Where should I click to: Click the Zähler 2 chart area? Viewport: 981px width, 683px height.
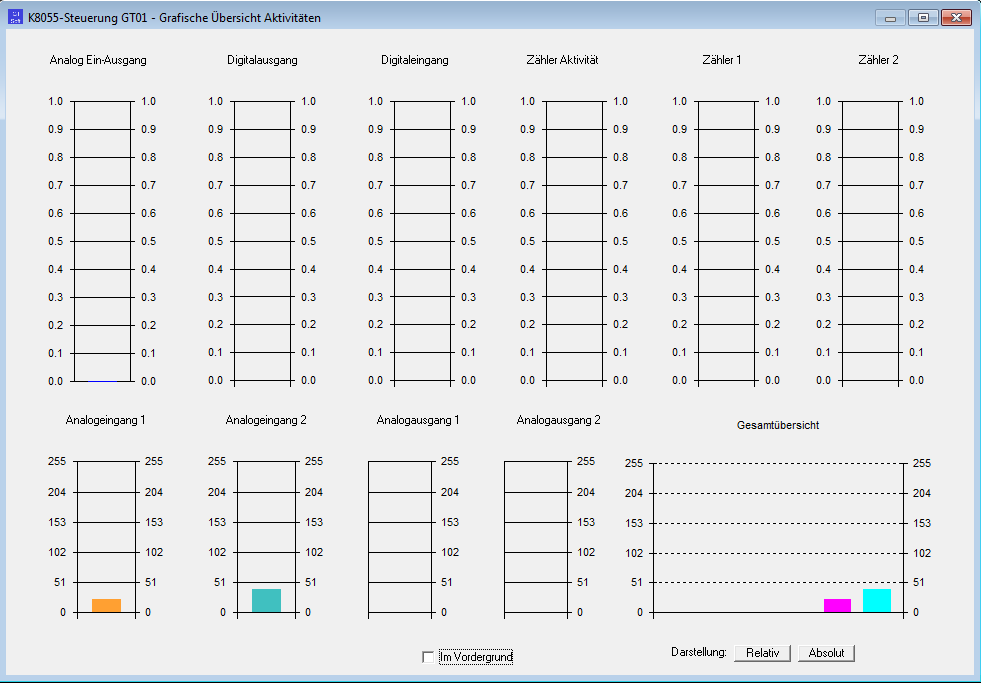[871, 241]
